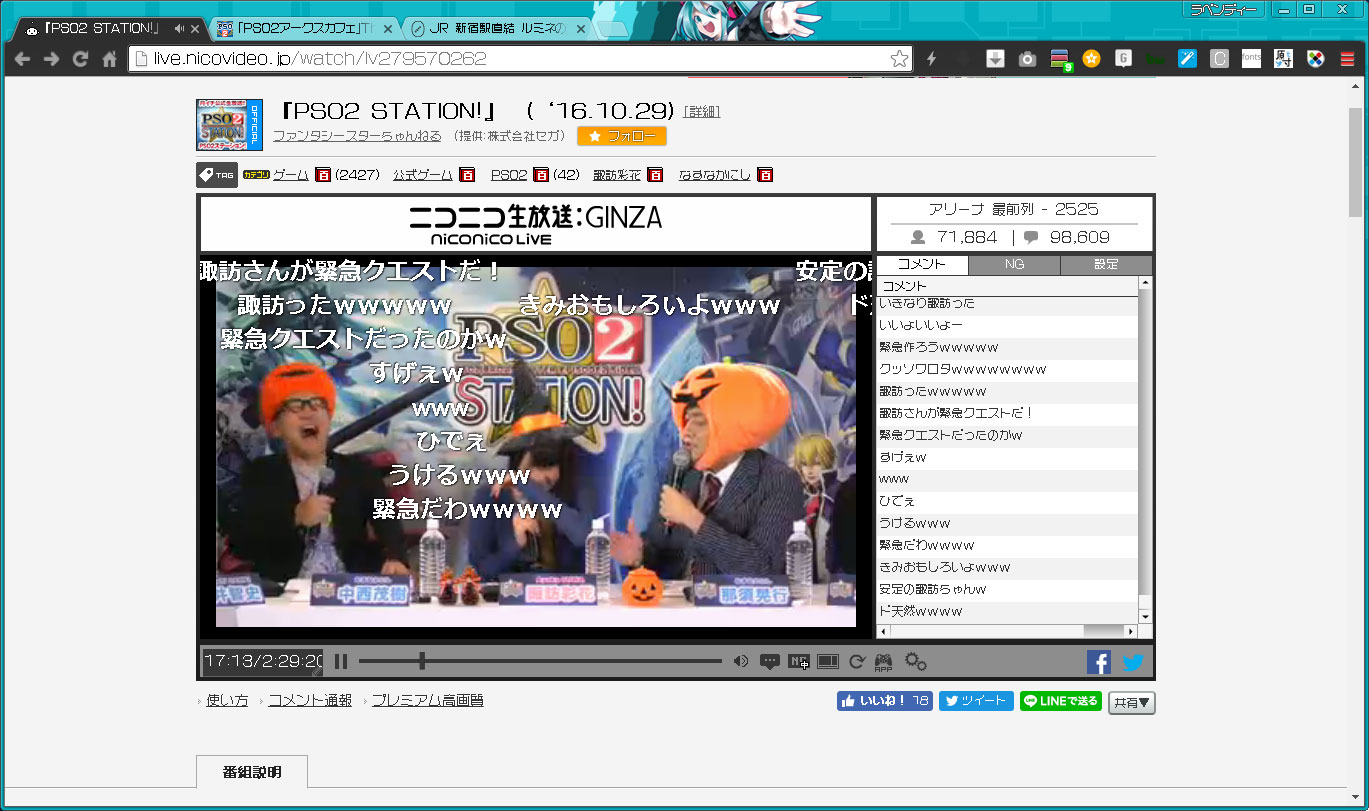Open dictionary icon next to なすなかにし tag
The width and height of the screenshot is (1369, 811).
[x=764, y=175]
